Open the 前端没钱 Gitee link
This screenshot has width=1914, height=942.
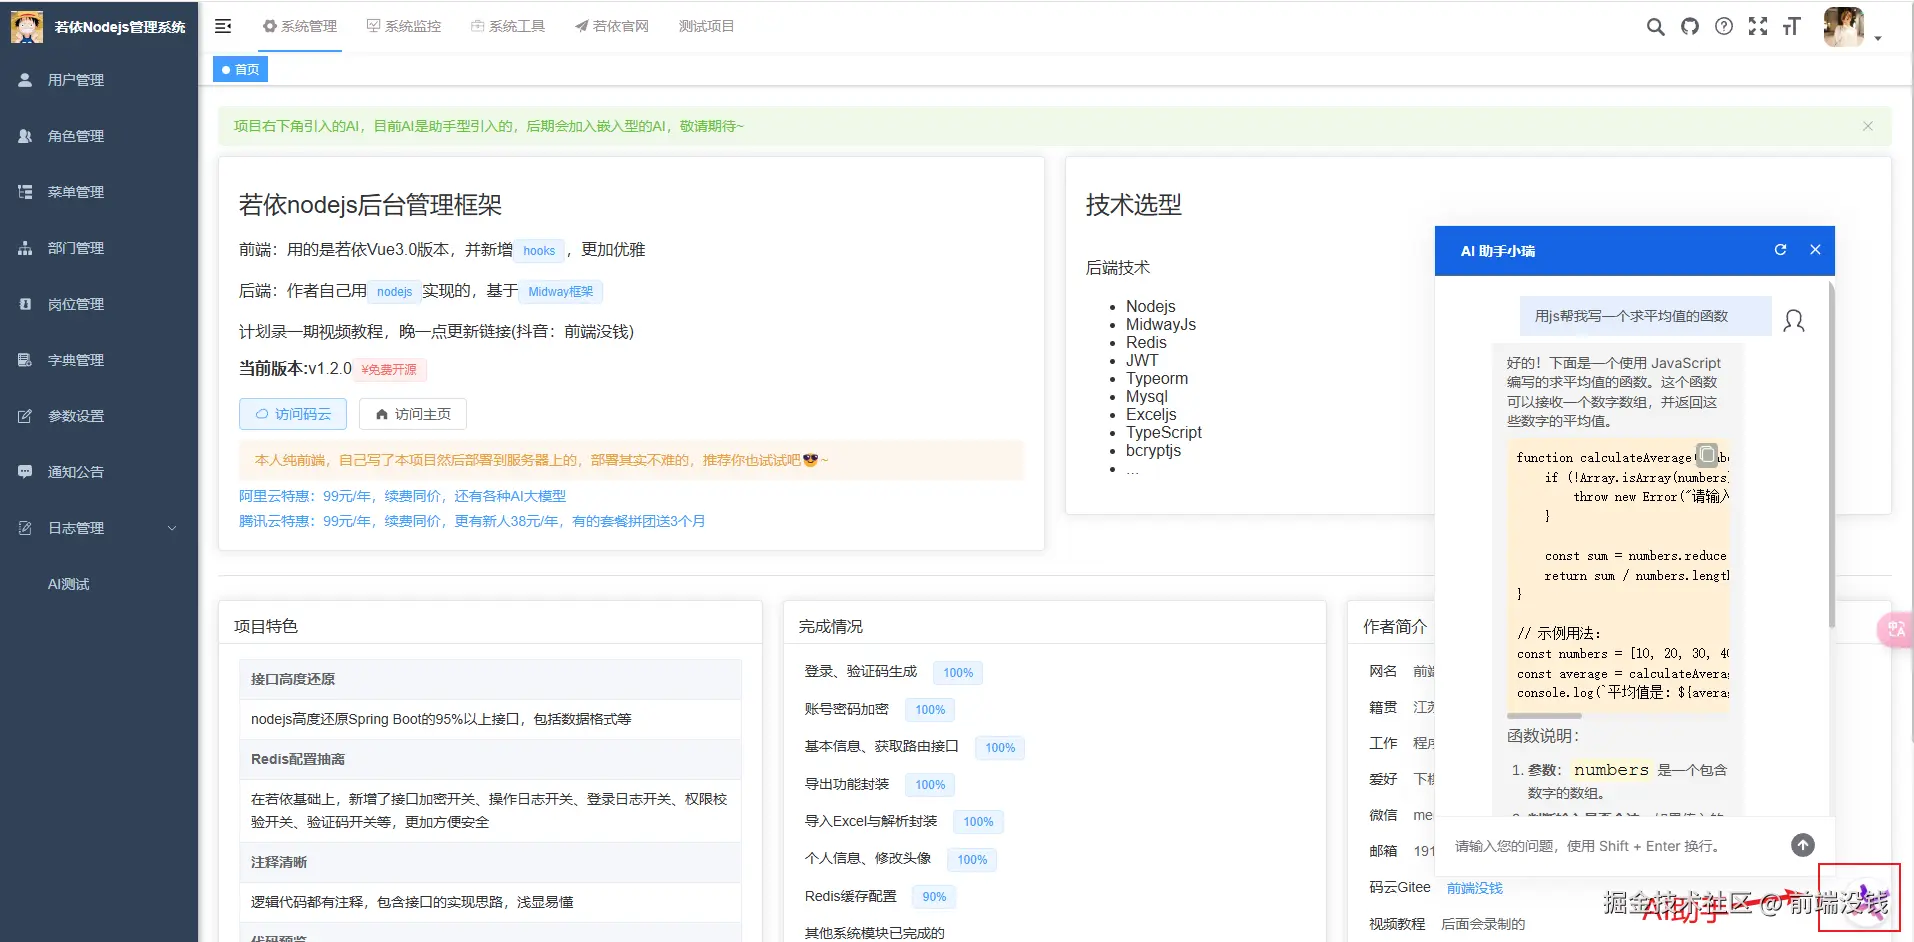1475,888
